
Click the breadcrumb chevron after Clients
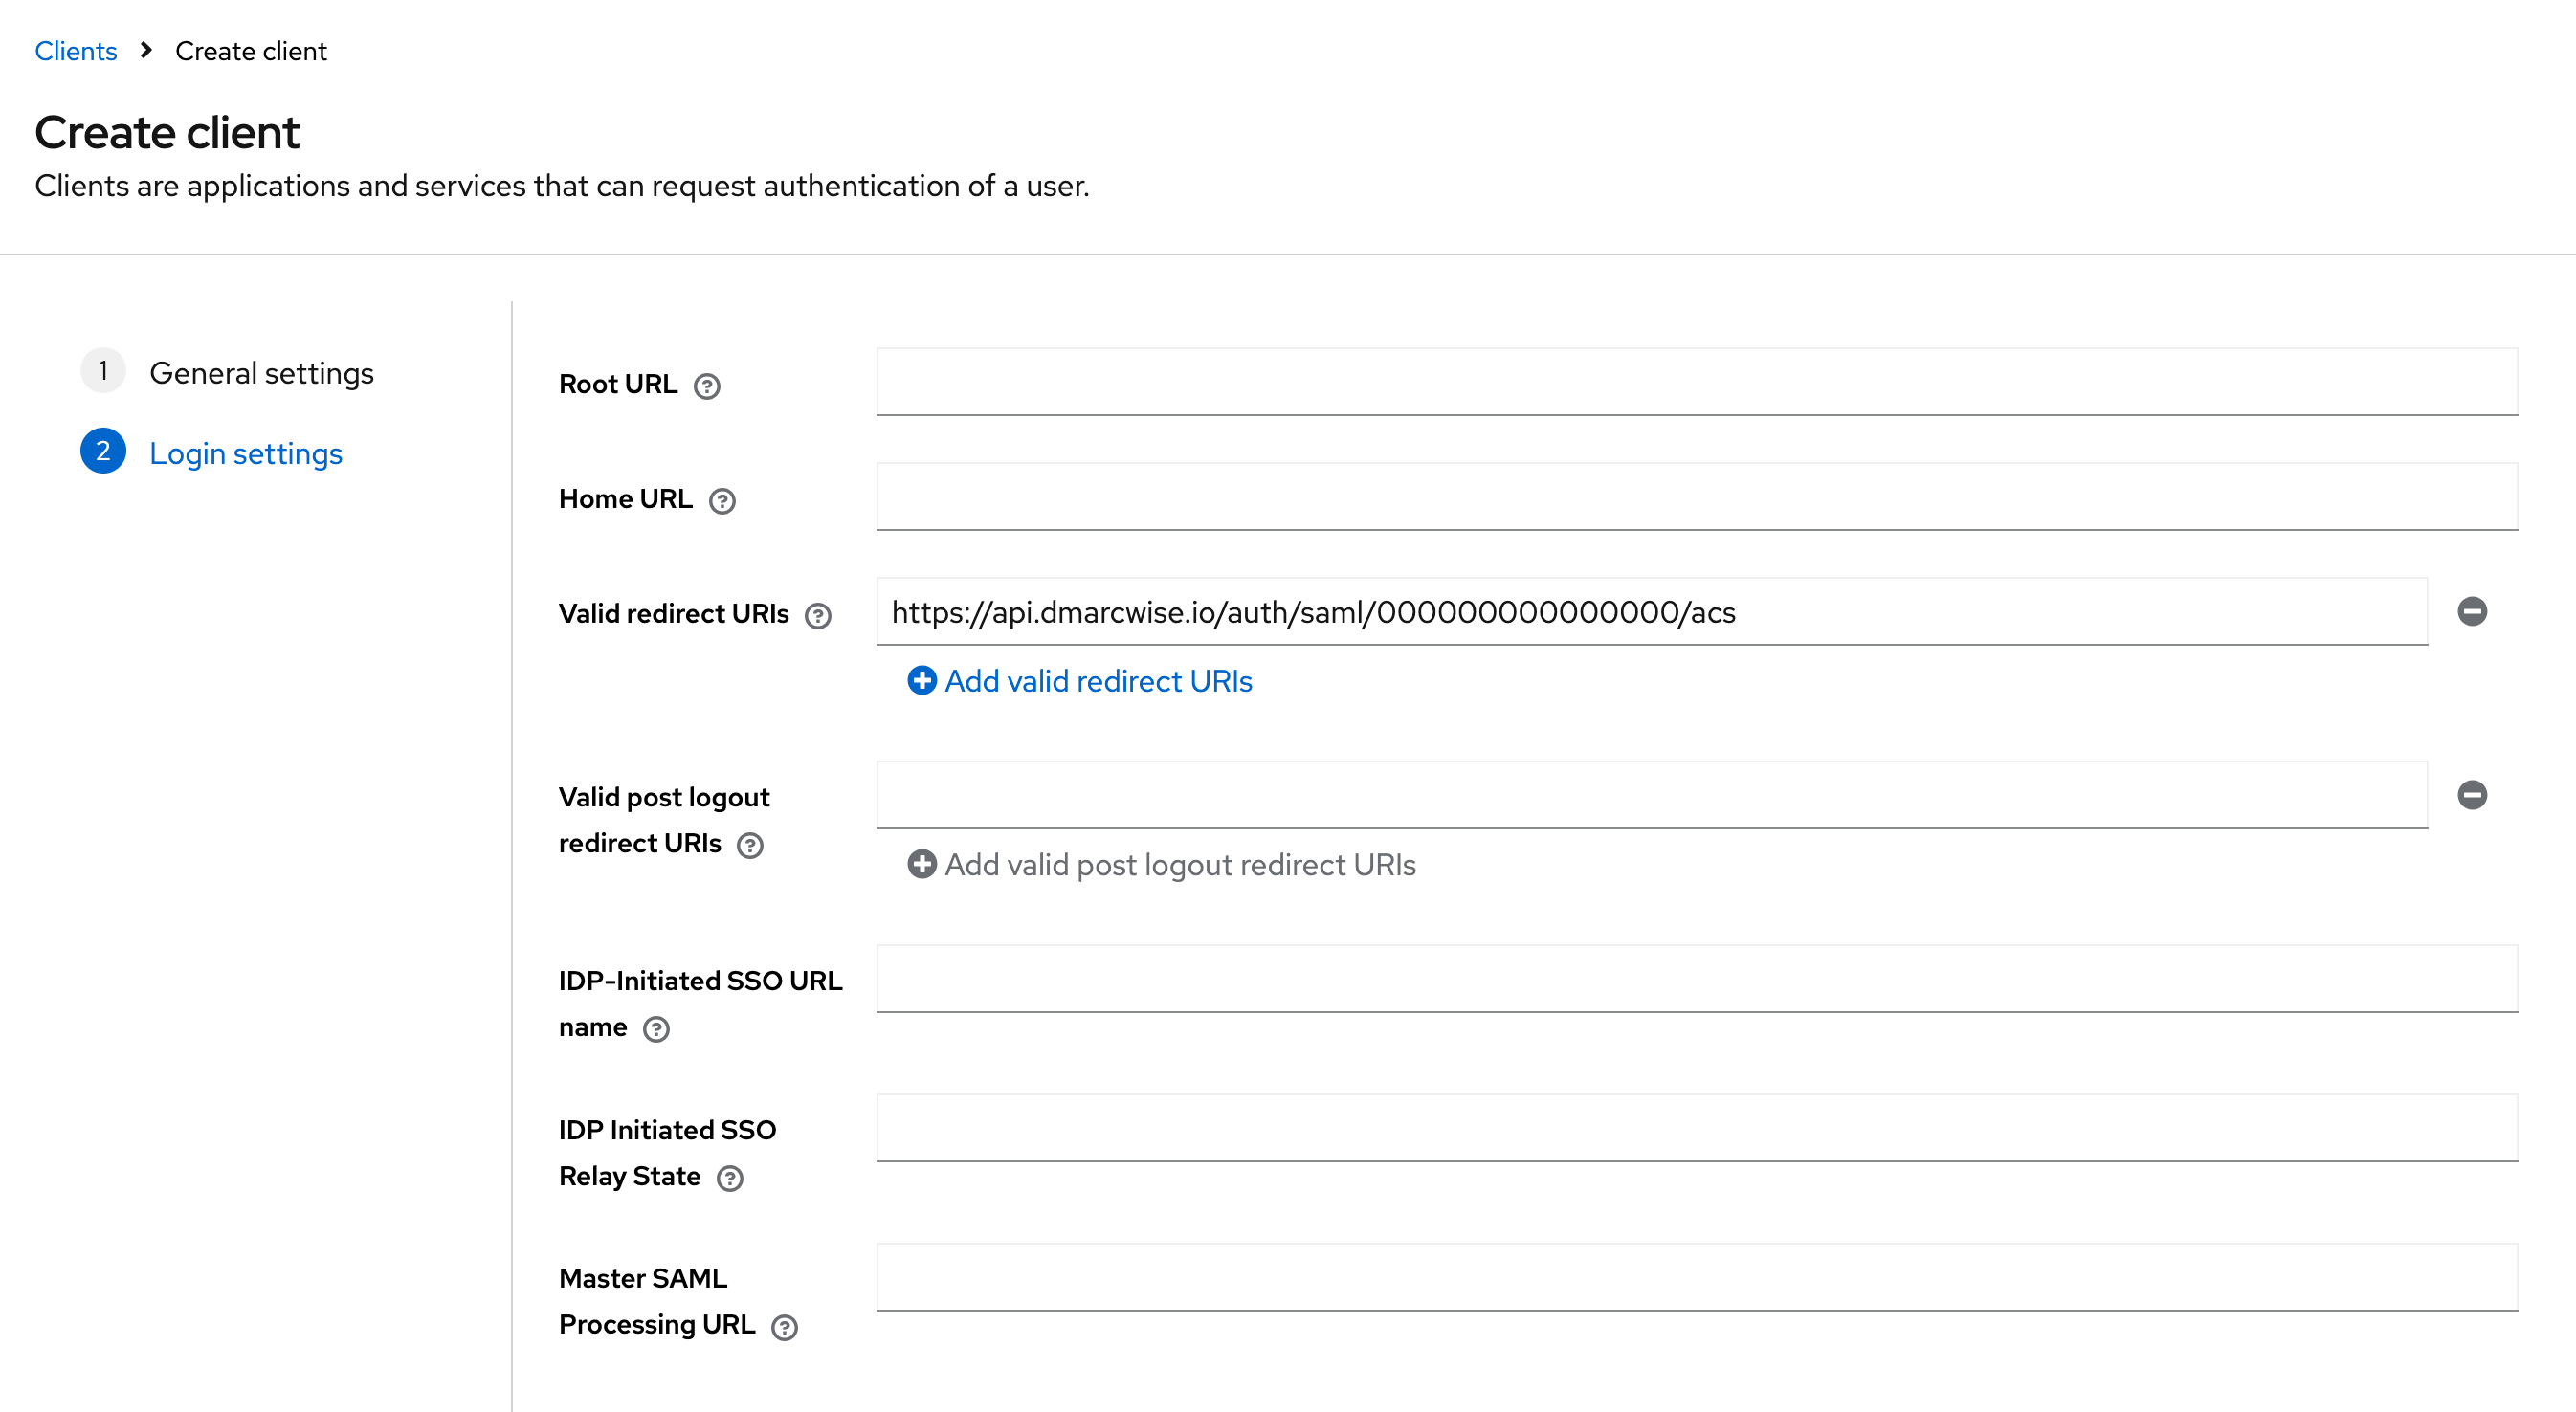point(146,50)
